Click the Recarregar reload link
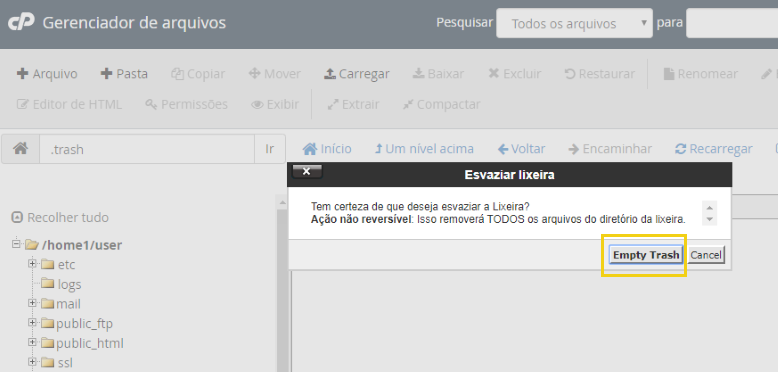 click(x=713, y=149)
